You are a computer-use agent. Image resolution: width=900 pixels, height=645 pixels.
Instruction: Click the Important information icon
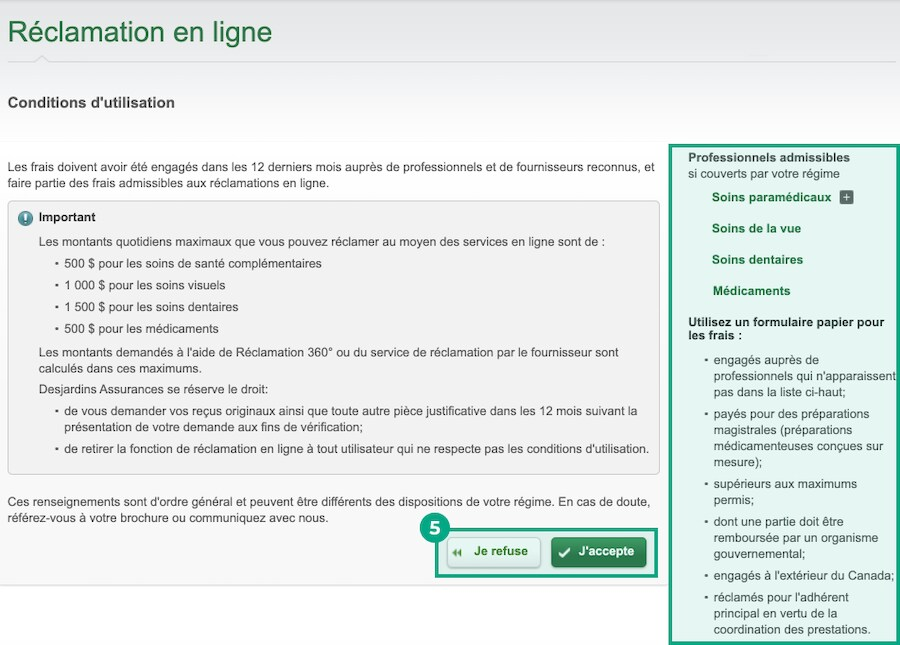point(24,217)
